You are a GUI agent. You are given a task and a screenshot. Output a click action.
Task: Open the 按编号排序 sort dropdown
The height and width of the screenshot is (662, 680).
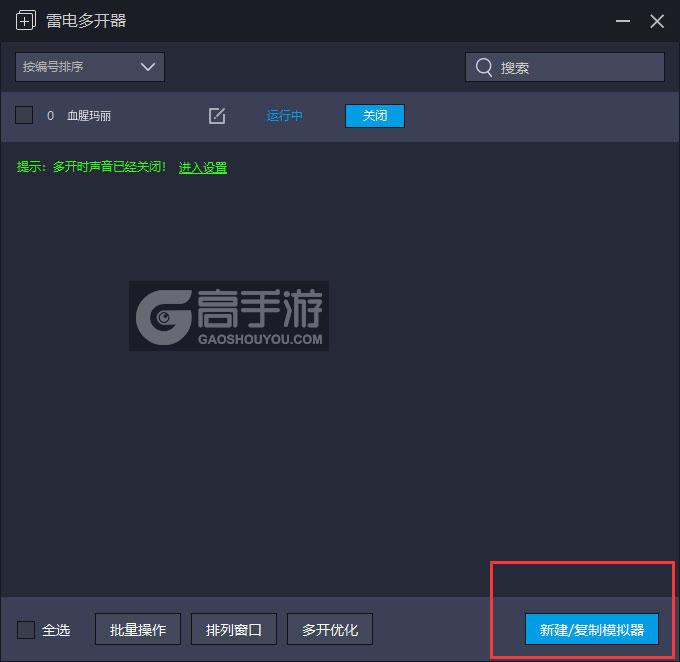(x=90, y=67)
